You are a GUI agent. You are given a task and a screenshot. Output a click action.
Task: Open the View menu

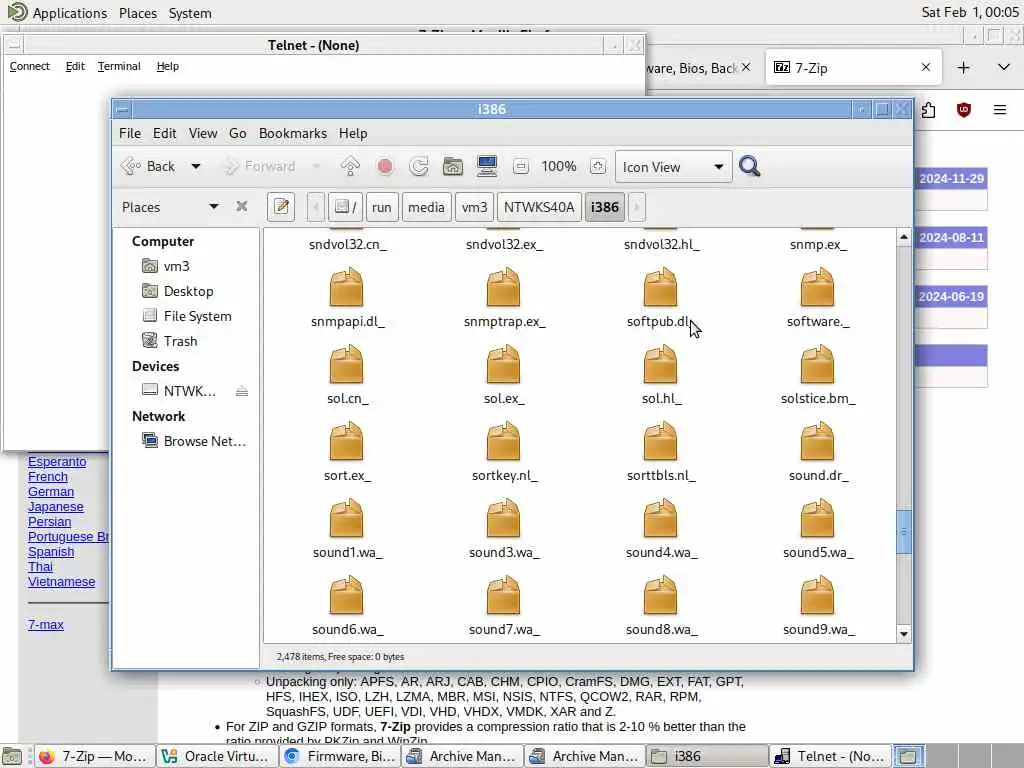(x=203, y=133)
